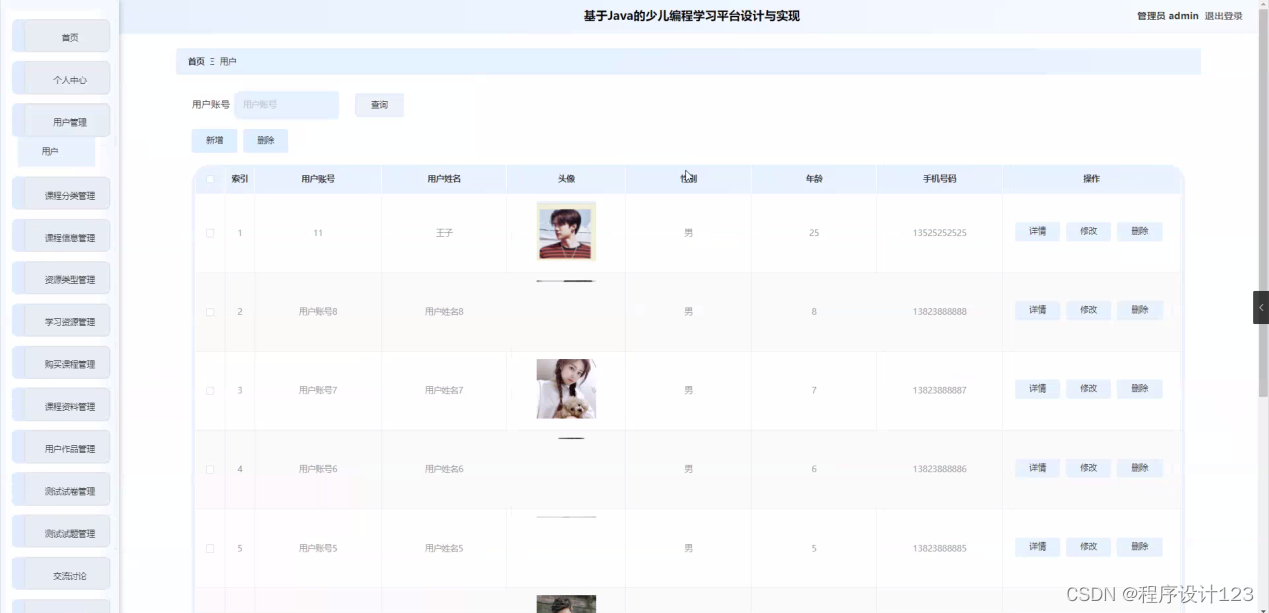
Task: Open 详情 for user 王子
Action: [x=1037, y=231]
